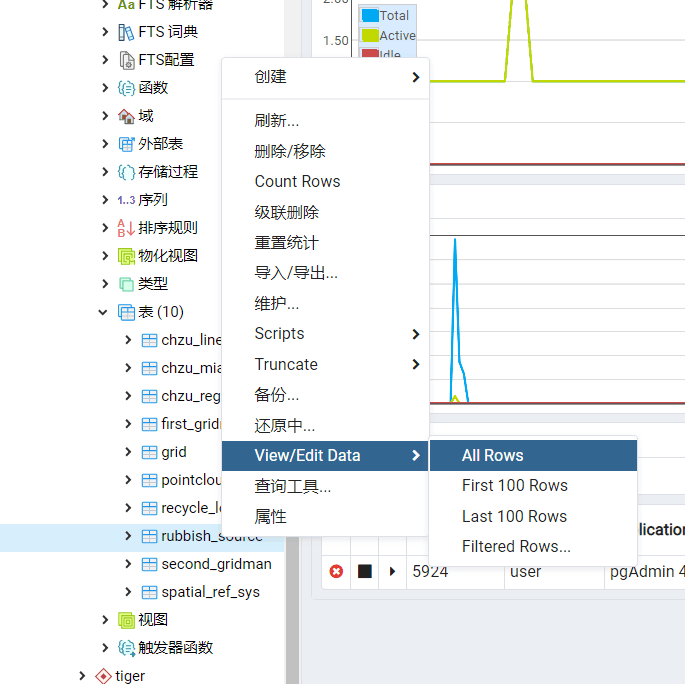Open the Truncate submenu
The height and width of the screenshot is (684, 685).
pos(325,364)
